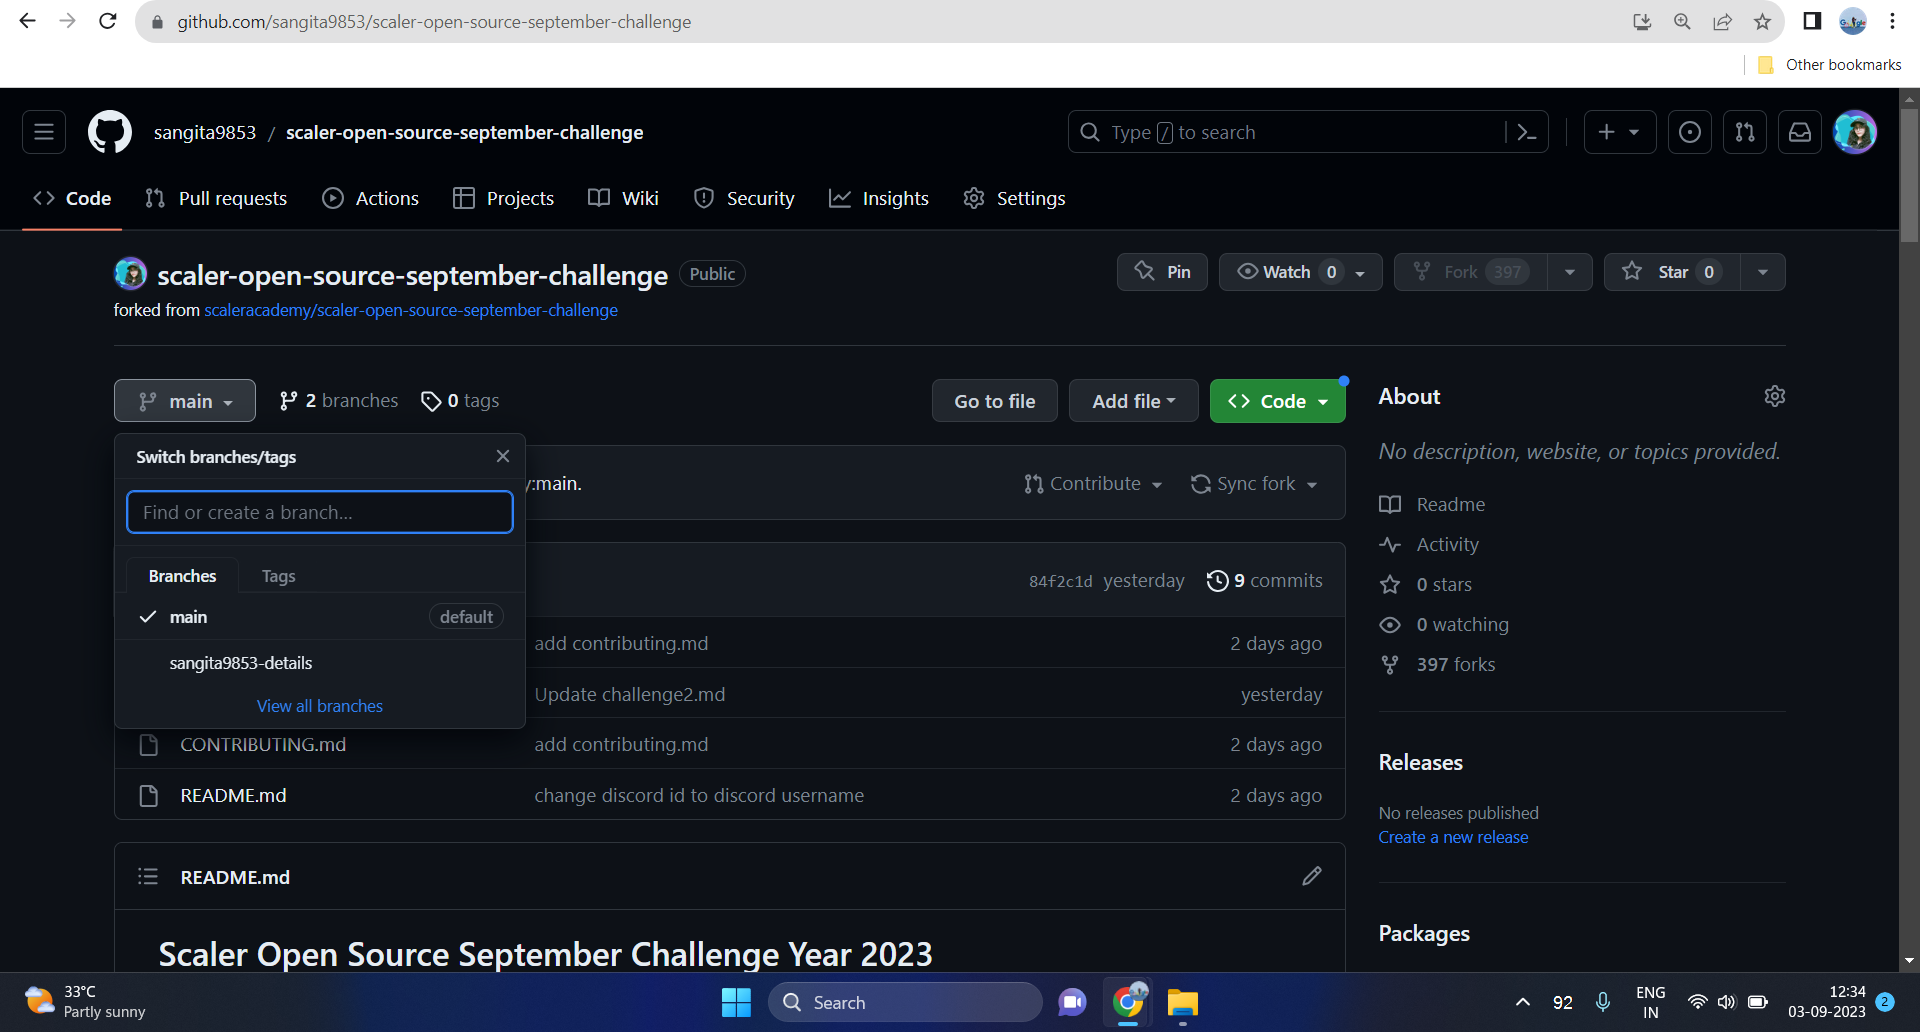This screenshot has width=1920, height=1032.
Task: Select the sangita9853-details branch
Action: click(x=240, y=662)
